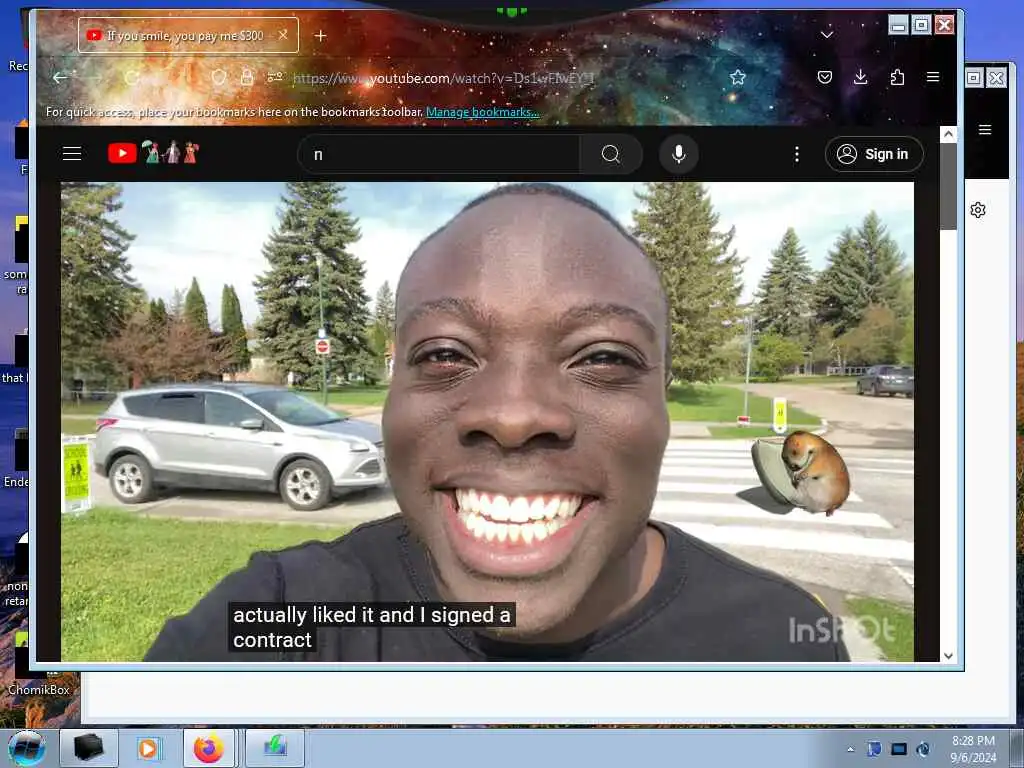This screenshot has height=768, width=1024.
Task: Open the monitor icon in system tray
Action: point(899,749)
